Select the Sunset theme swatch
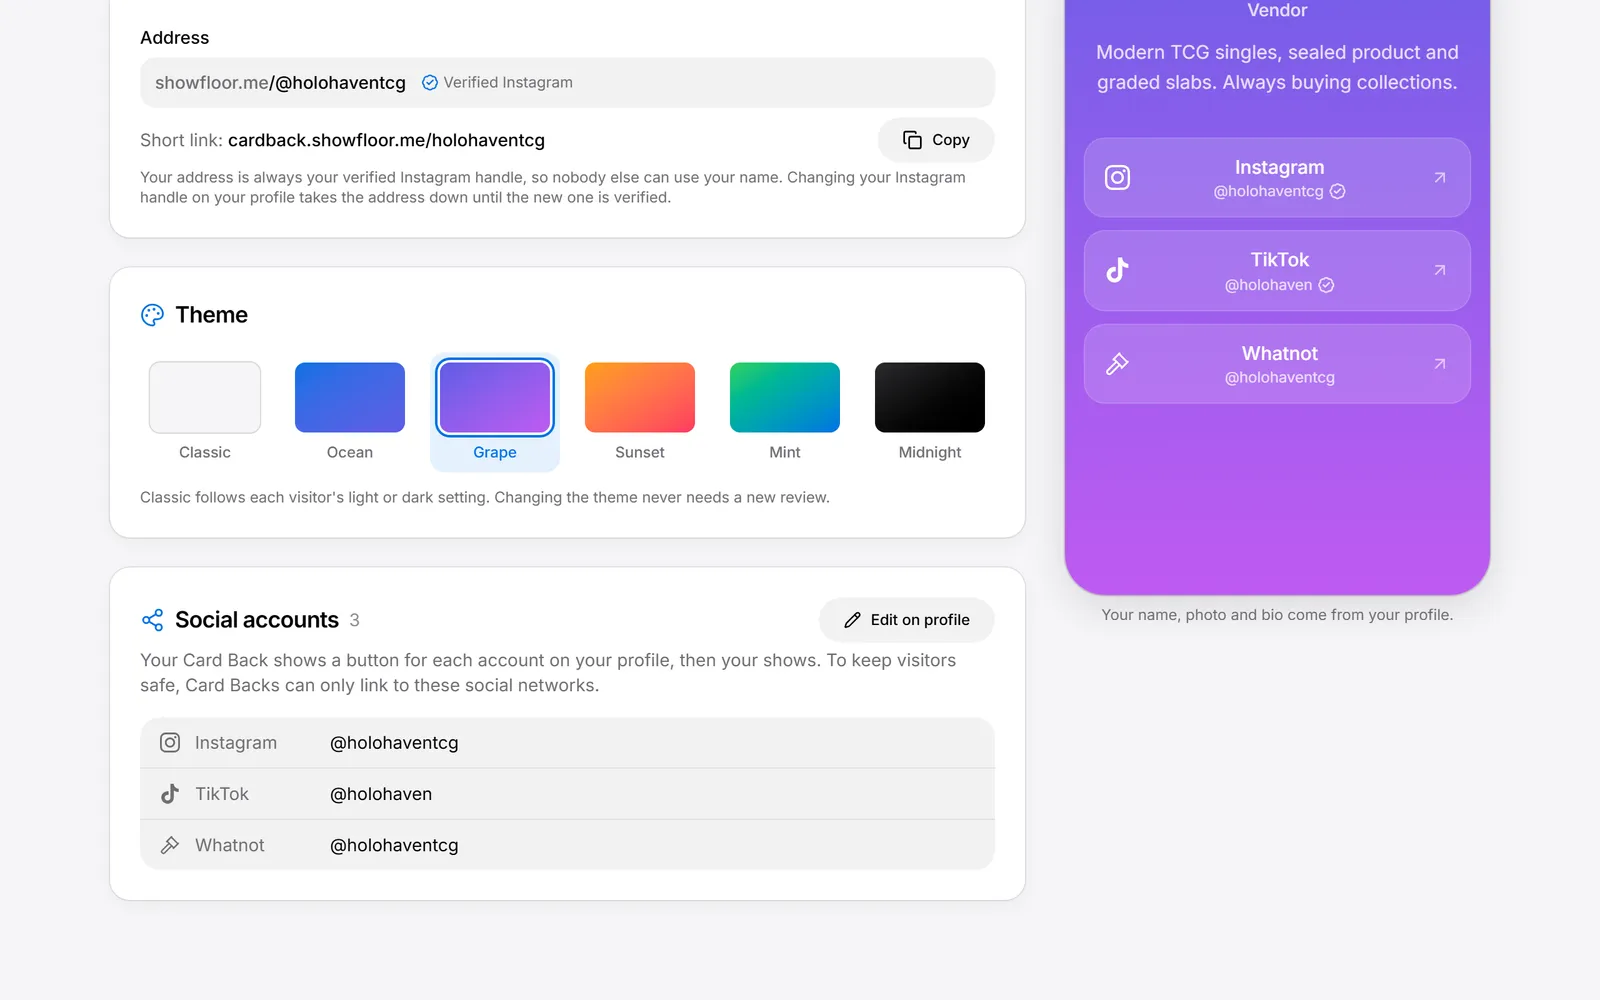This screenshot has width=1600, height=1000. (640, 397)
